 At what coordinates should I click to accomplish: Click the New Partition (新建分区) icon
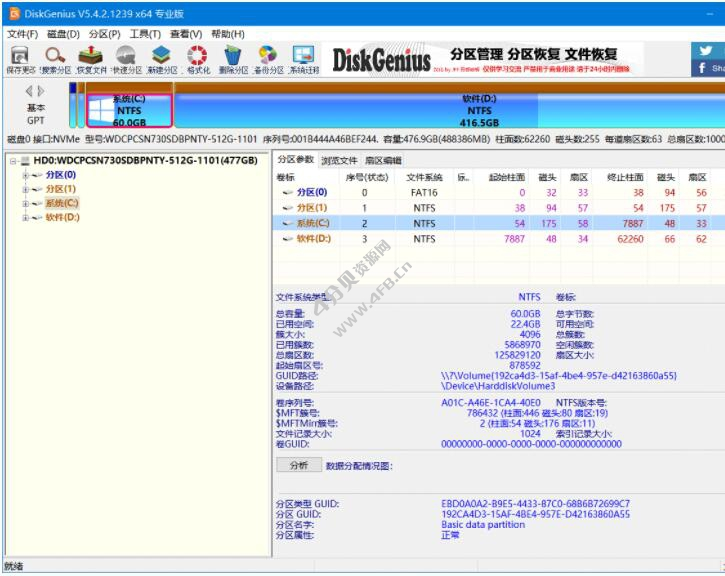coord(162,58)
